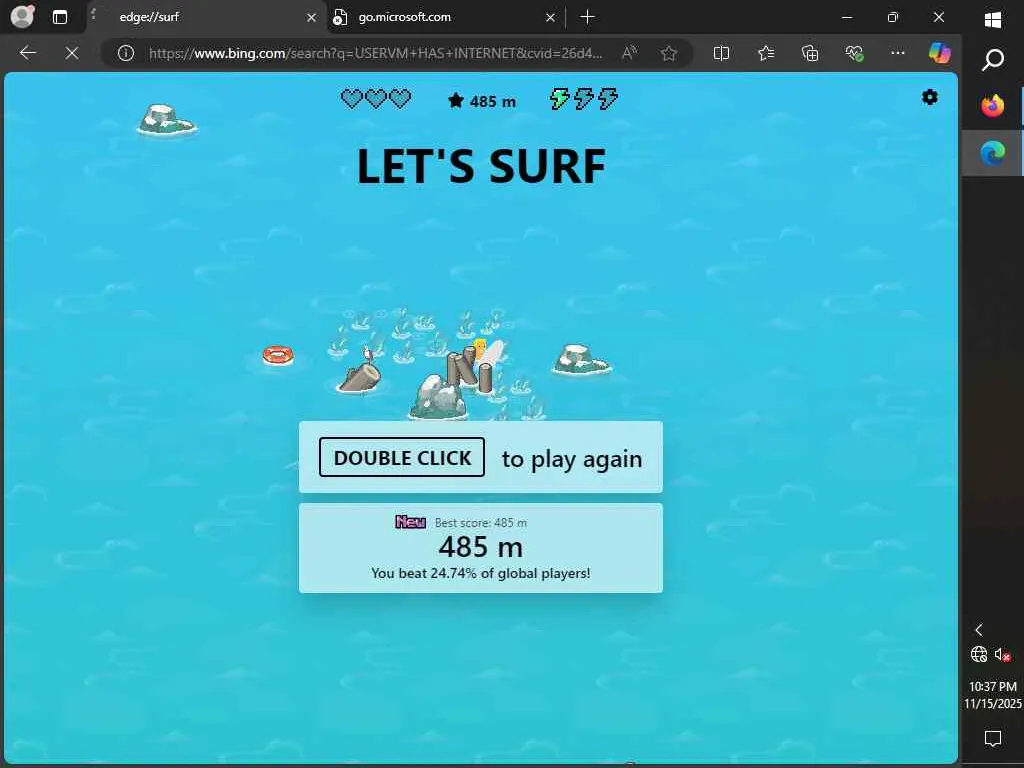Click the surfer character
The image size is (1024, 768).
(482, 350)
